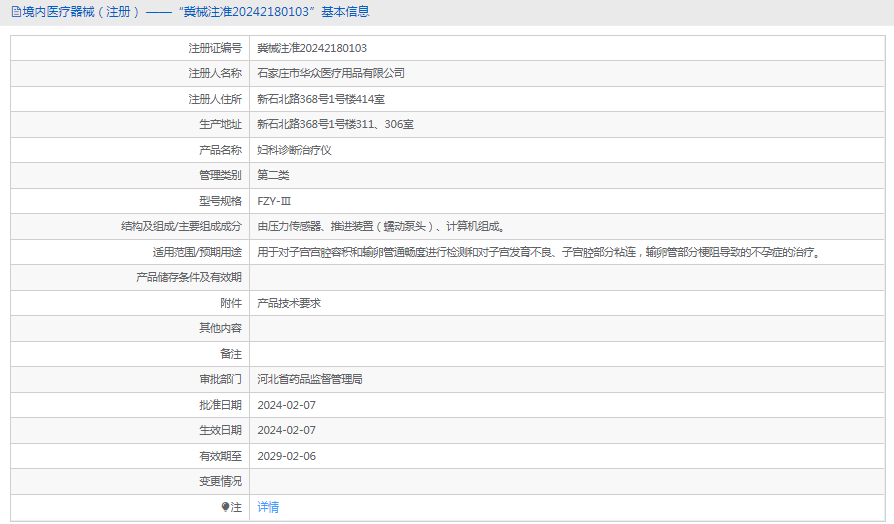This screenshot has width=894, height=524.
Task: Click model specification value FZY-III
Action: click(x=275, y=201)
